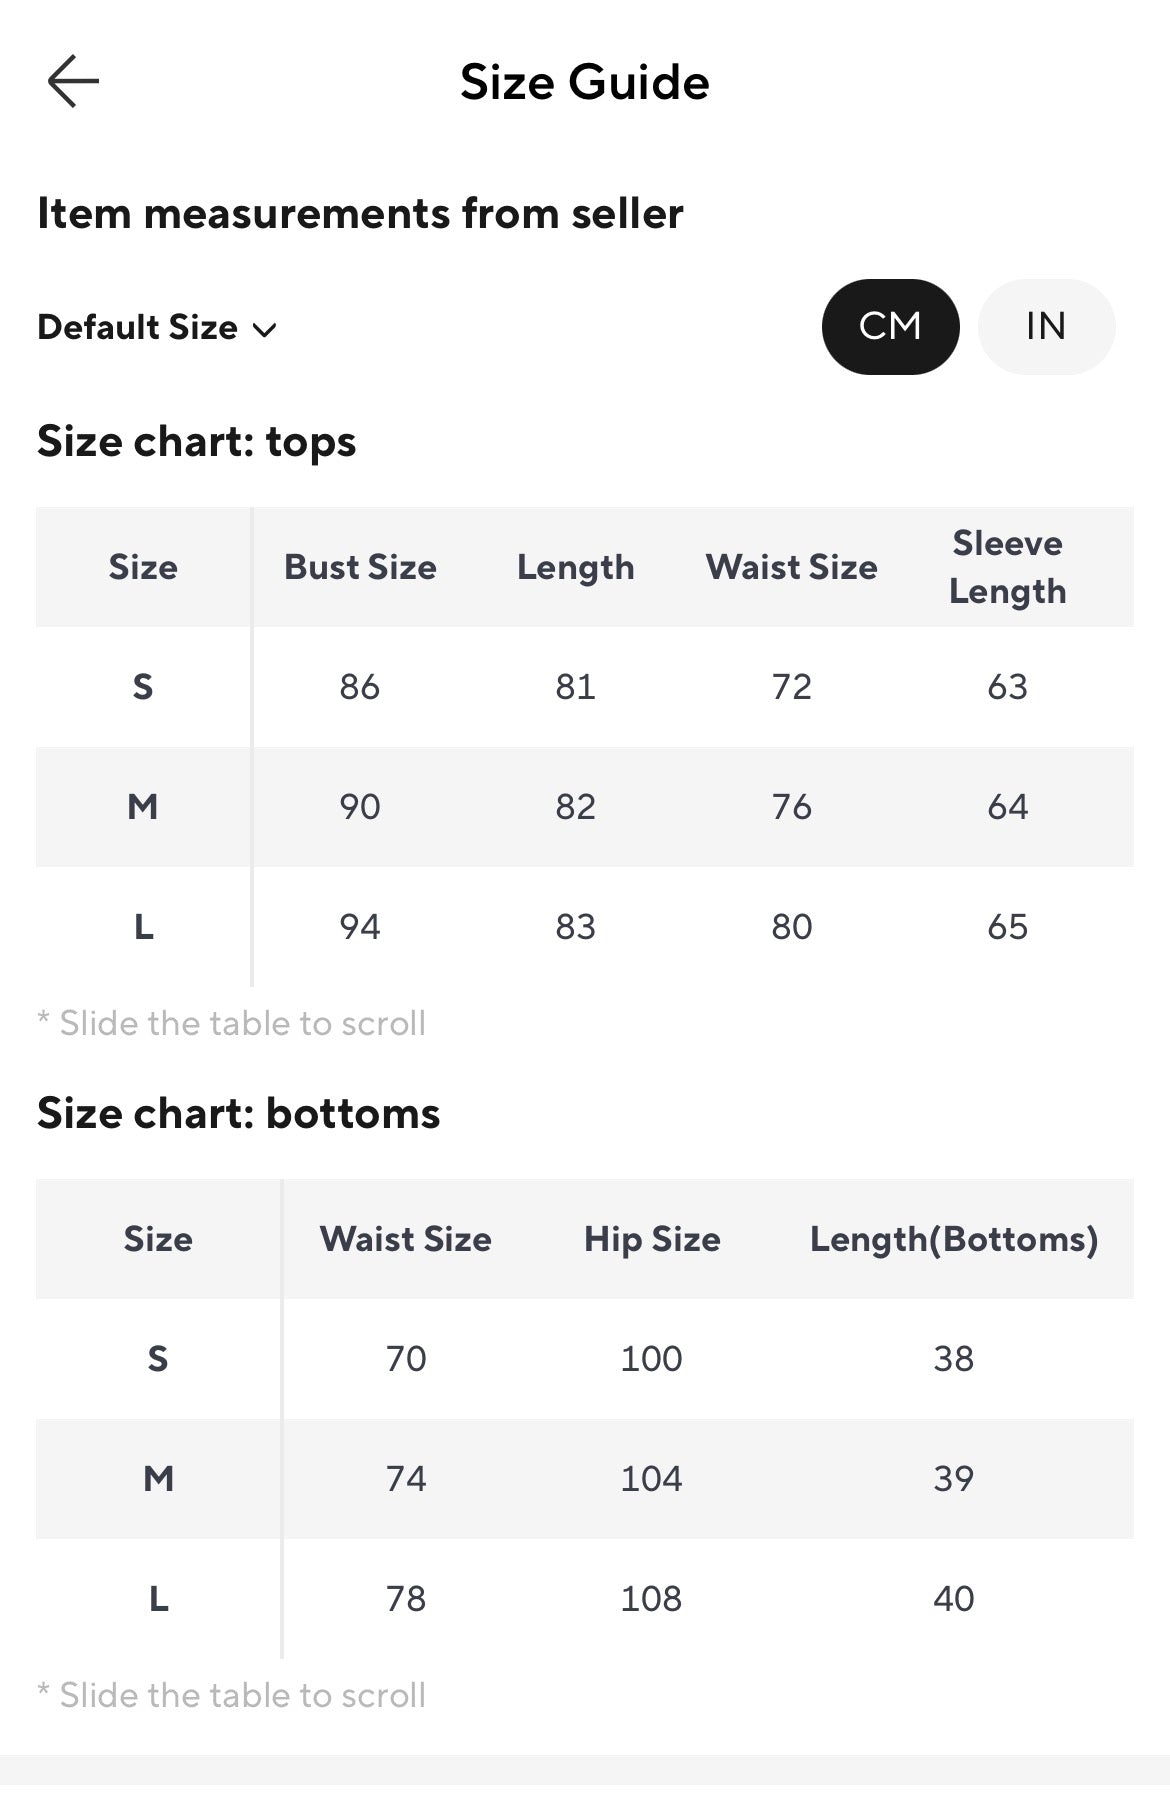Click size L row in tops chart
The image size is (1170, 1794).
[585, 927]
